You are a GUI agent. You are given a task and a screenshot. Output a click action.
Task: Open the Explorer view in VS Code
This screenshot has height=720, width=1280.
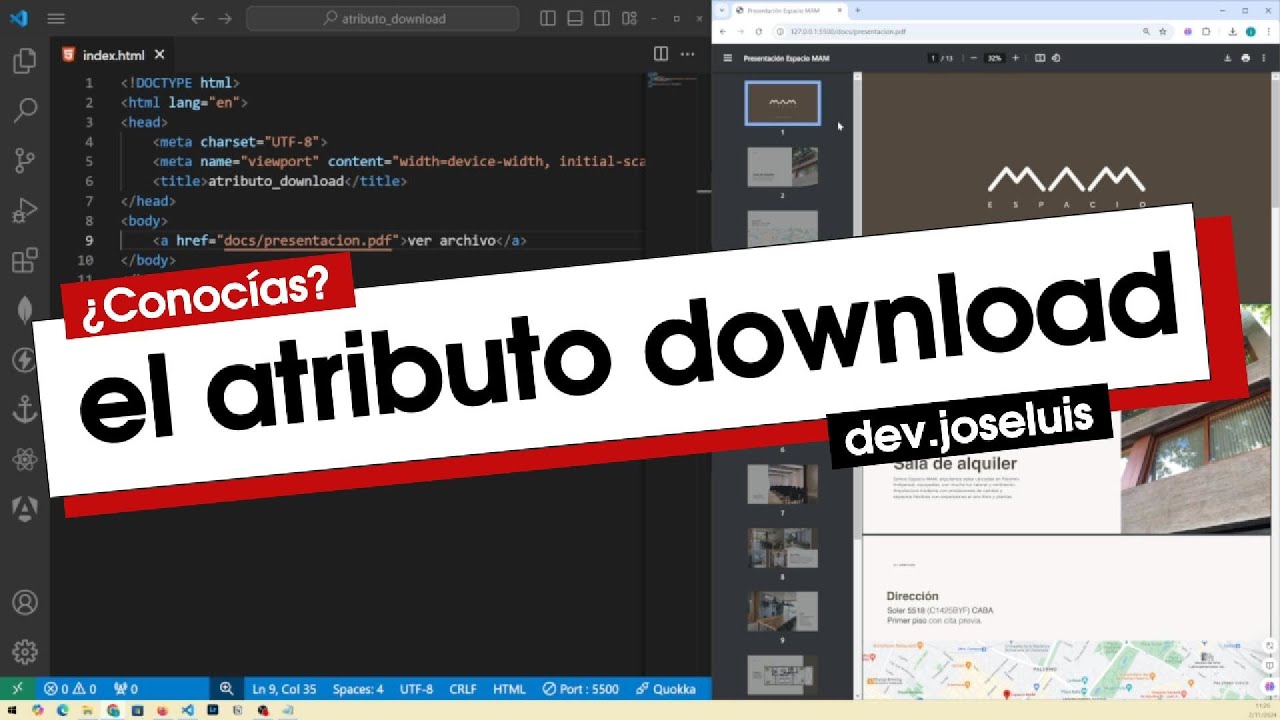[24, 61]
